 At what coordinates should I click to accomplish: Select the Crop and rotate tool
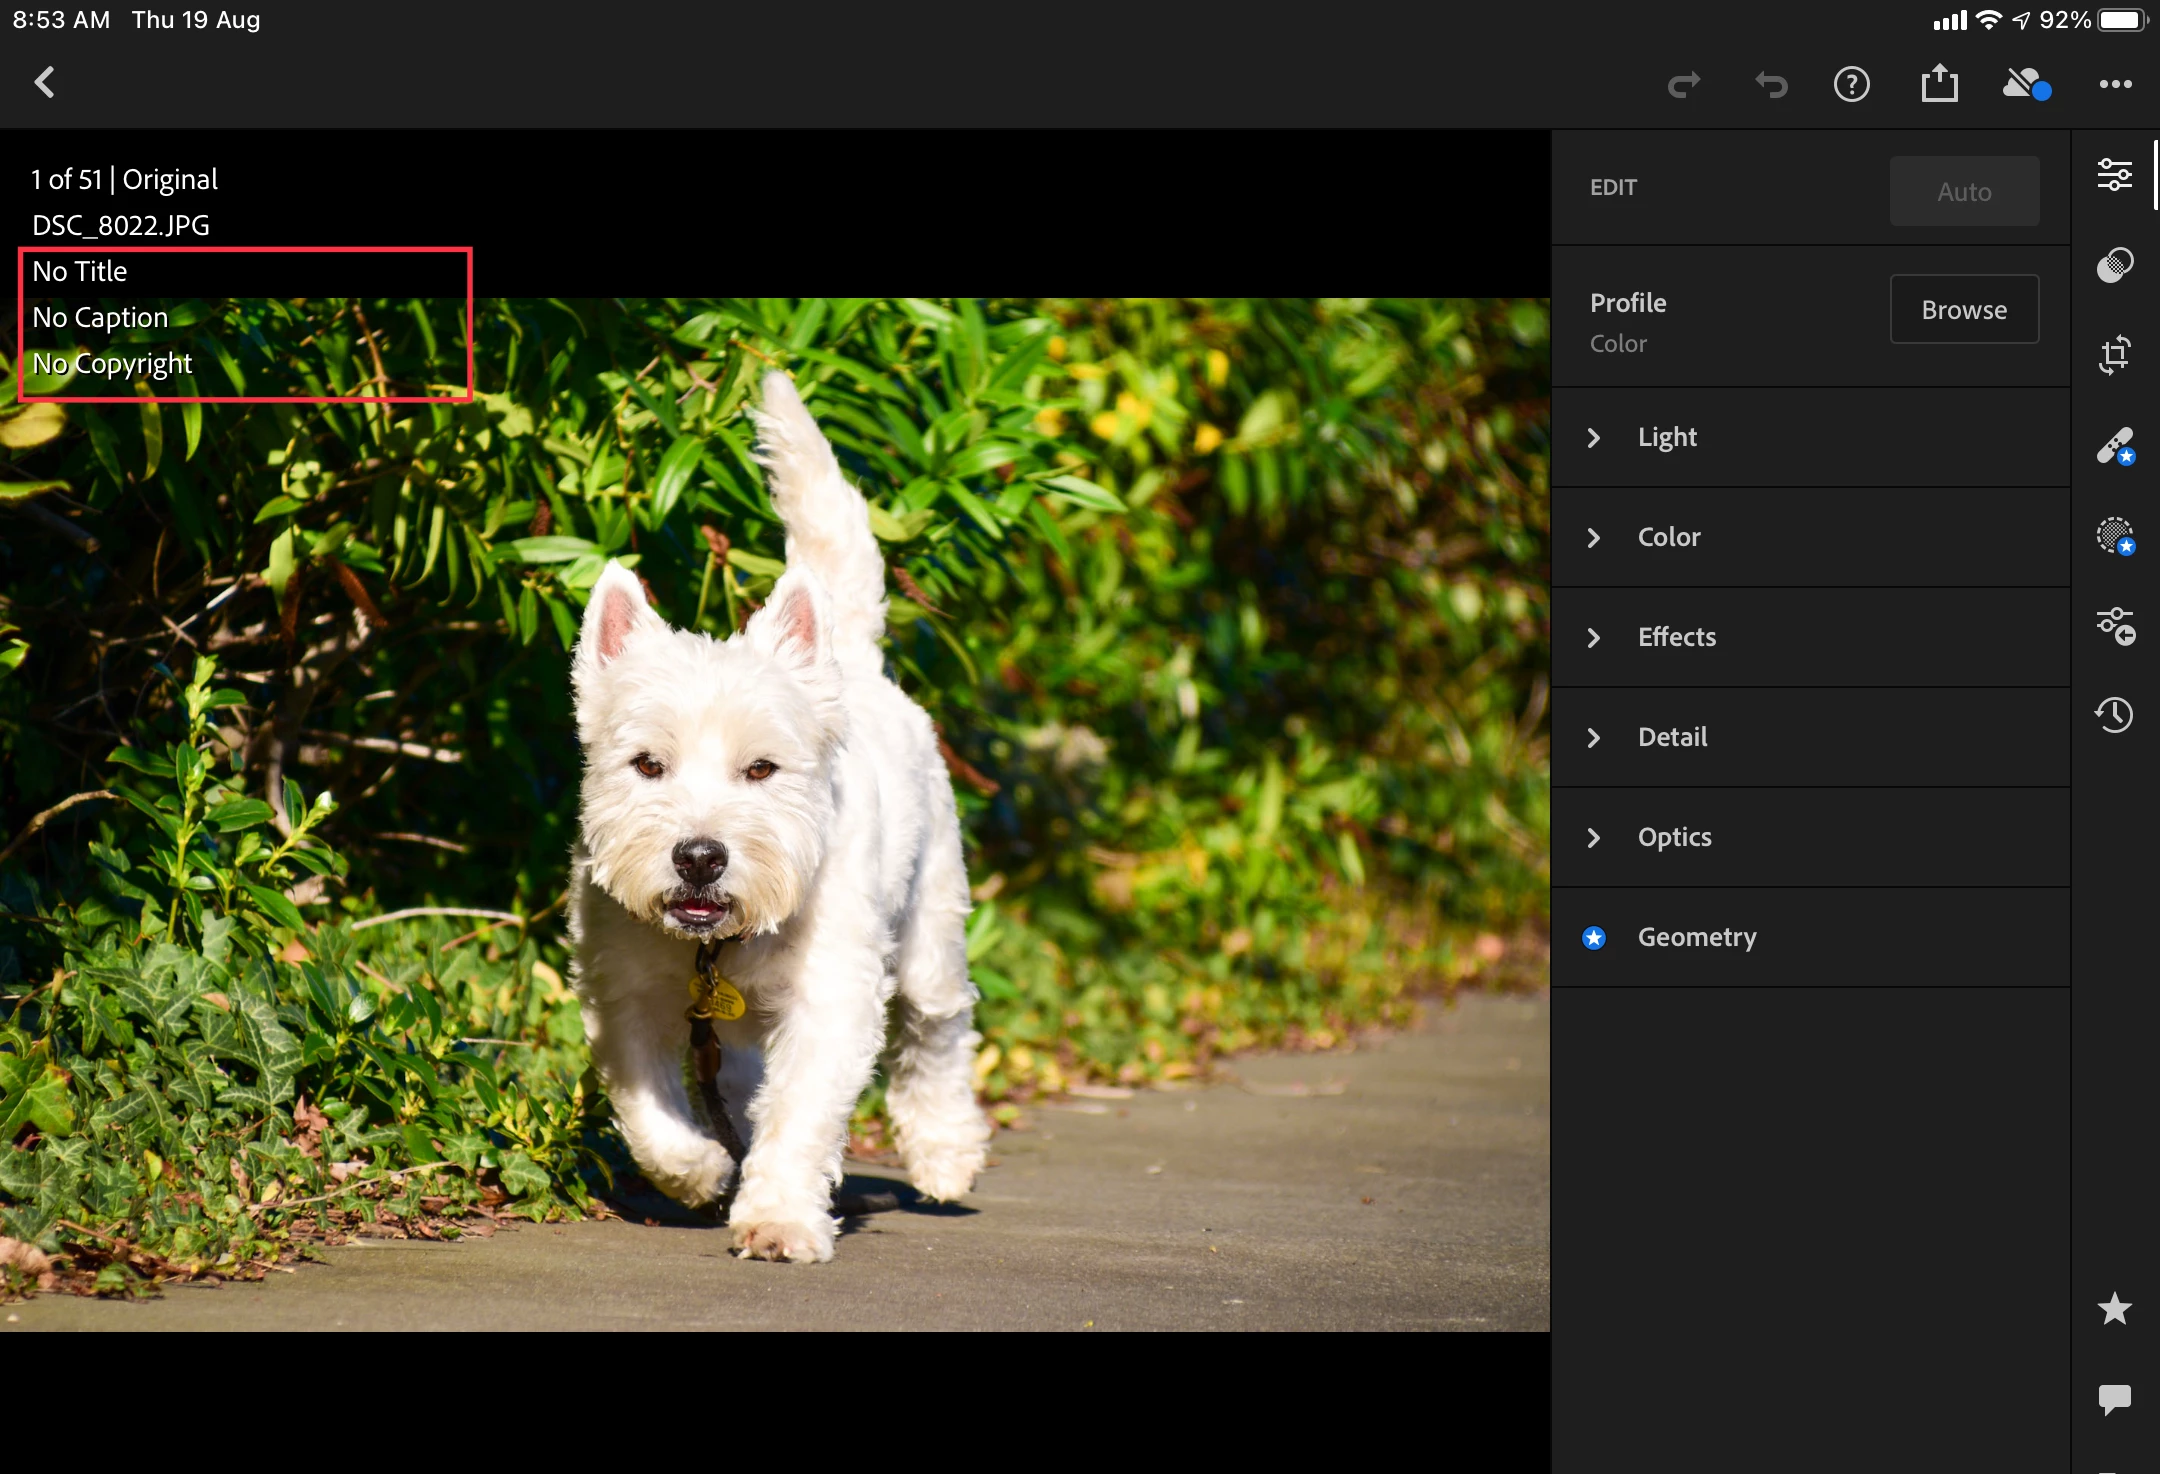point(2114,355)
